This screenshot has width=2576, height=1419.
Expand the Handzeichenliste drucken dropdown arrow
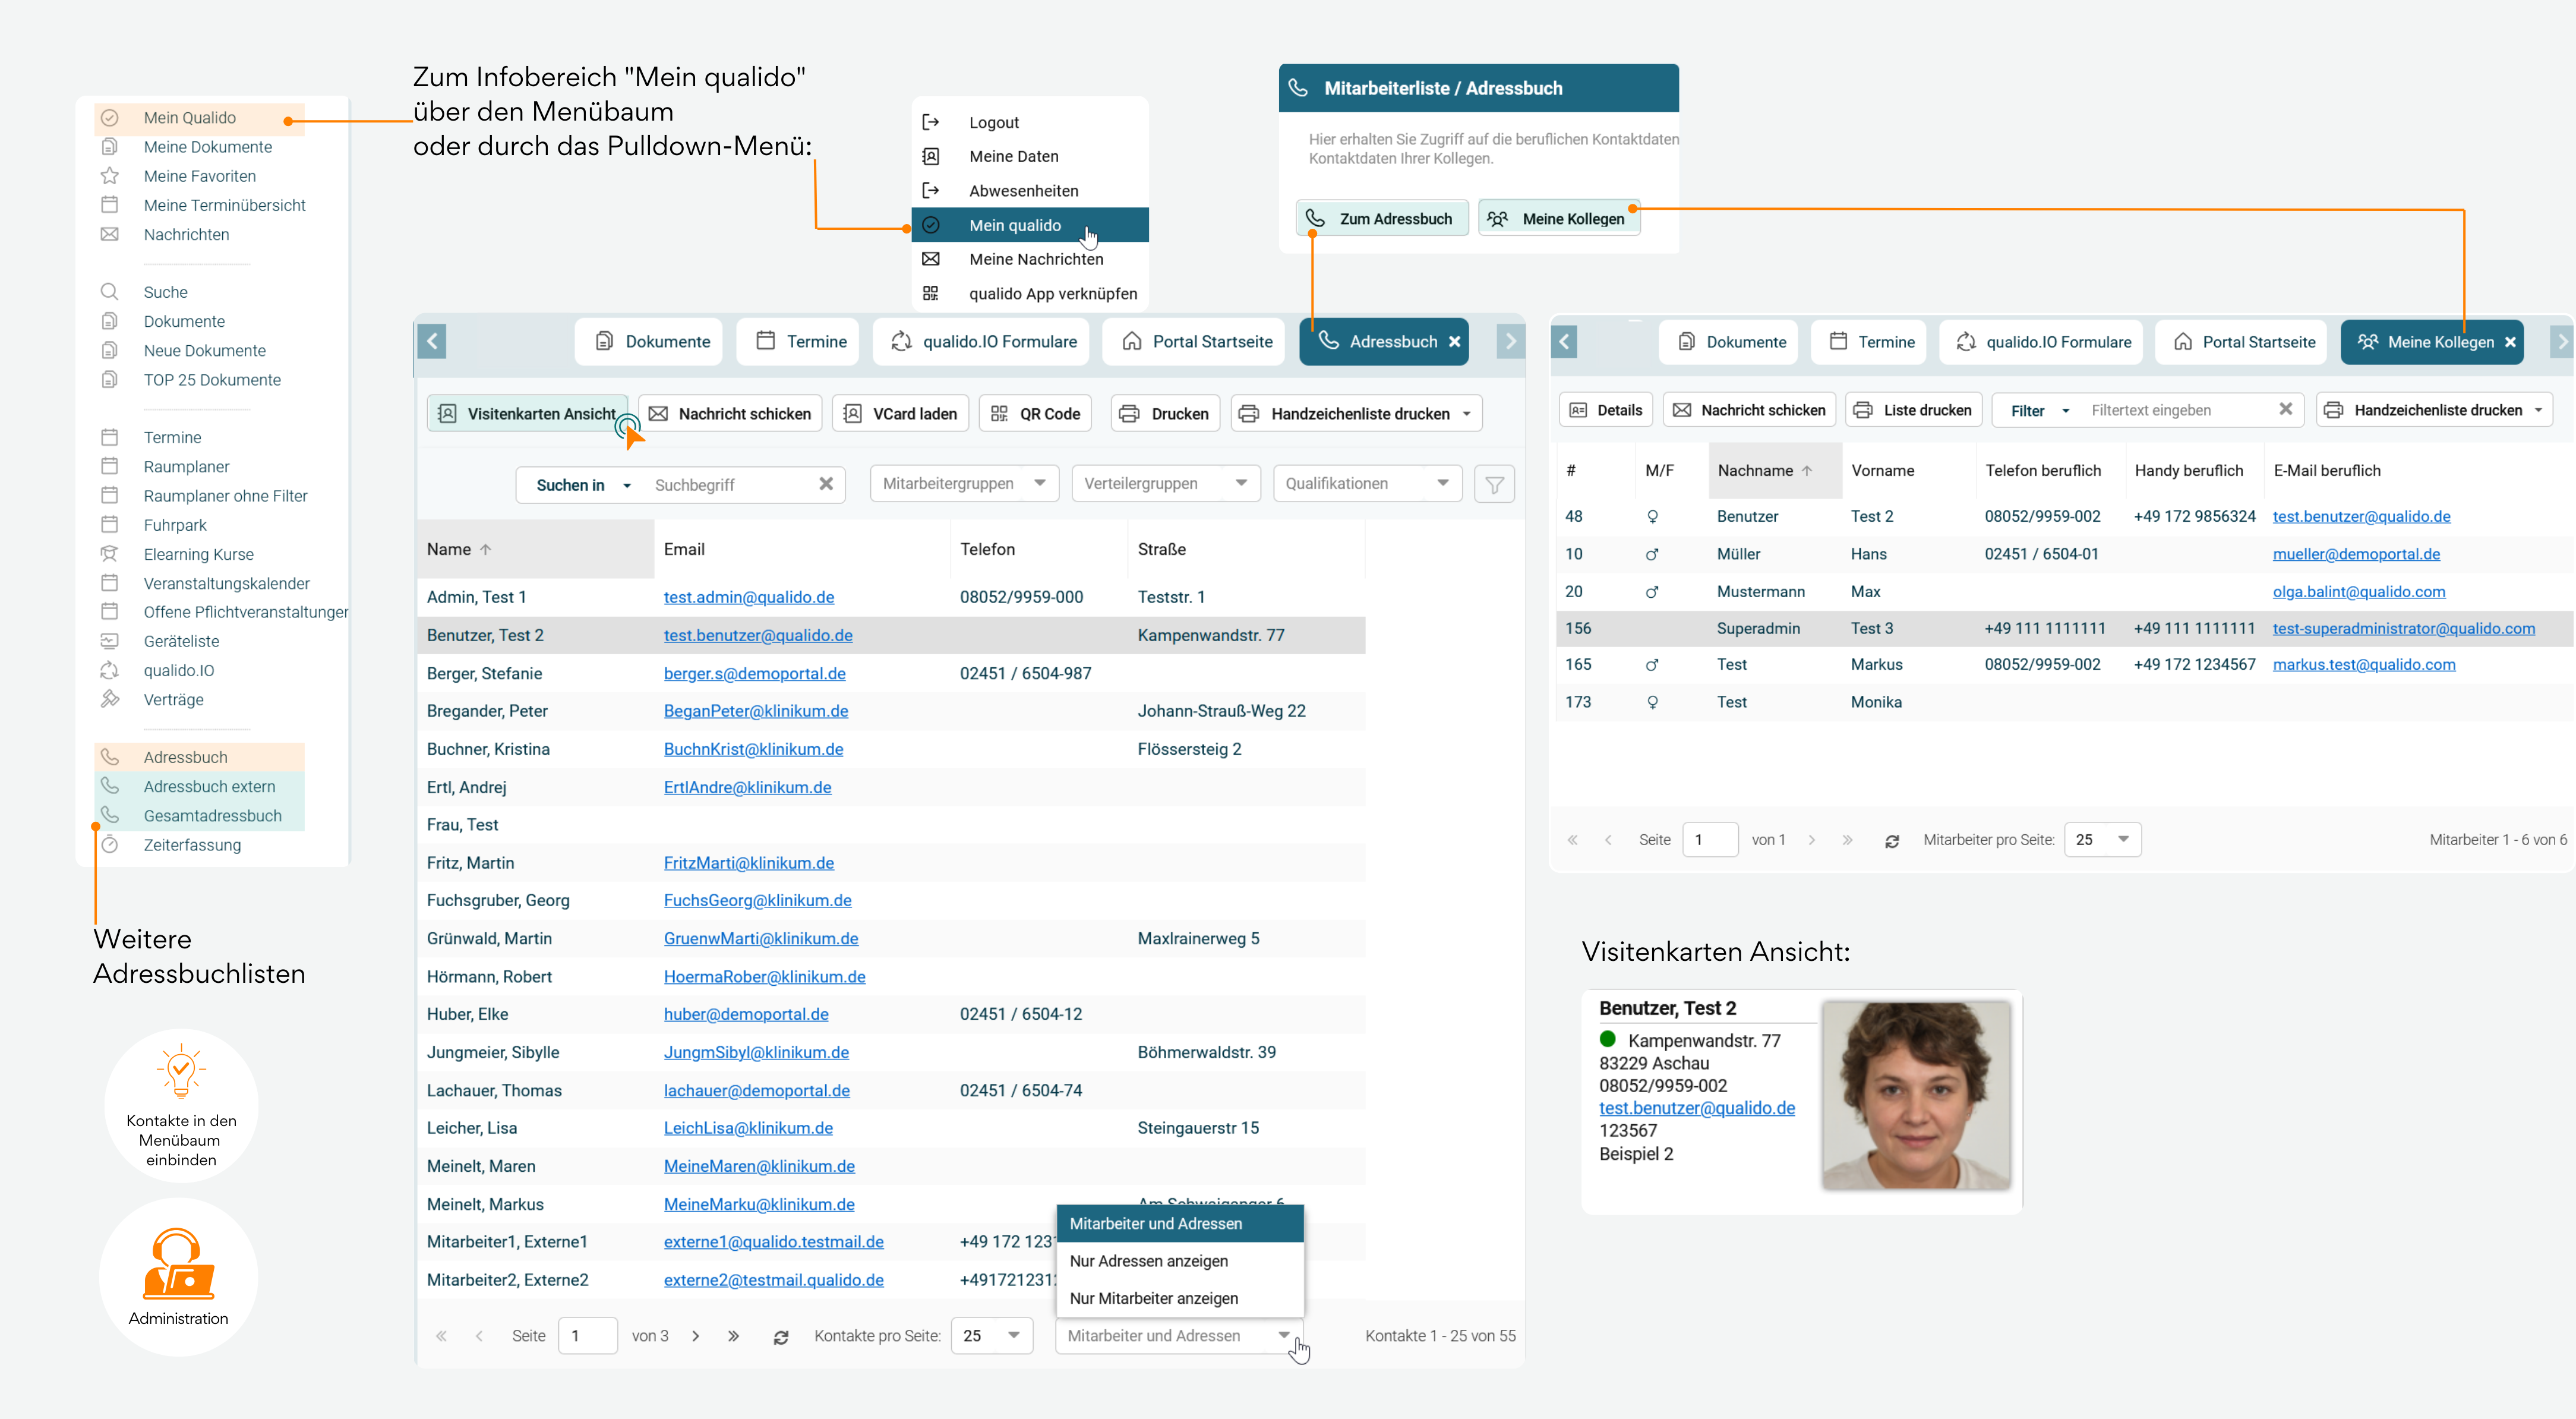click(x=1467, y=414)
